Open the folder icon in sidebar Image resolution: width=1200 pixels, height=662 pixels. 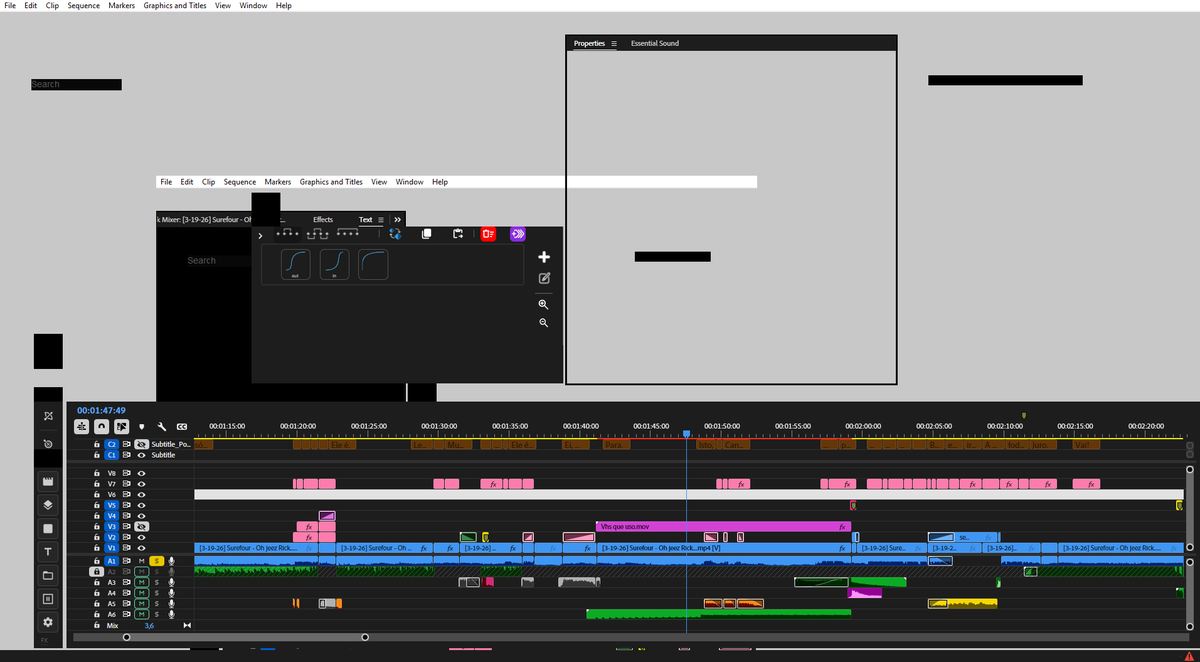[x=47, y=576]
